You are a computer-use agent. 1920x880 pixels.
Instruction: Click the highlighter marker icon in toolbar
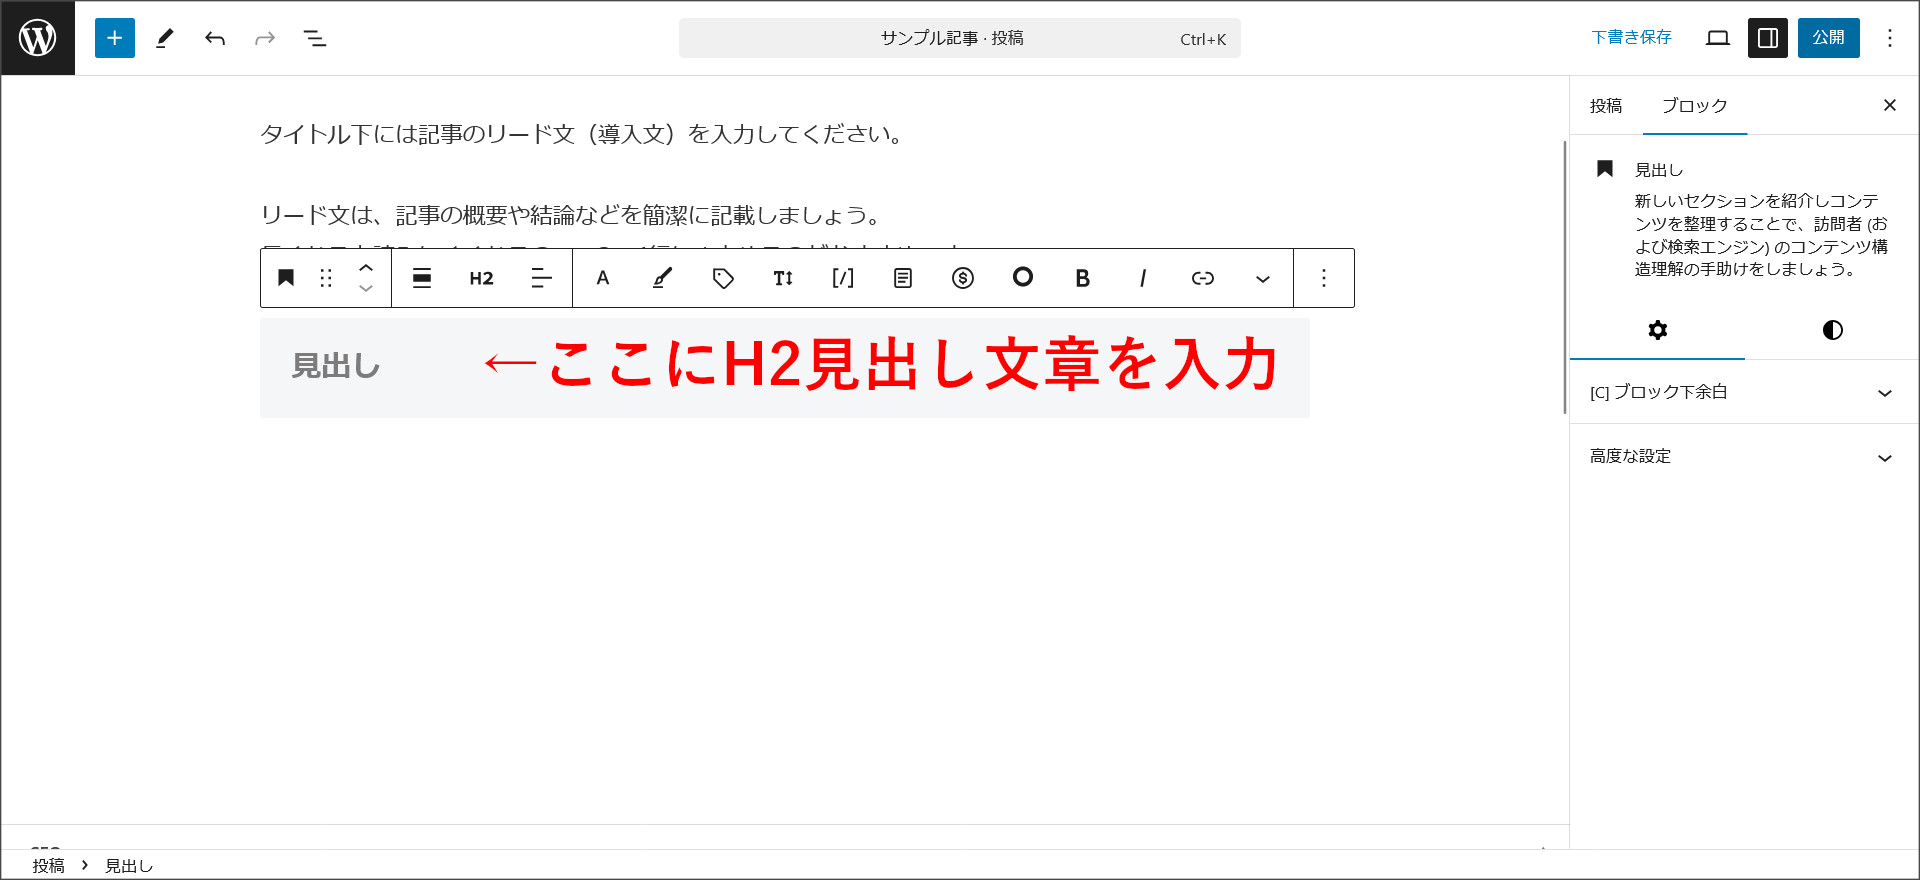pos(662,278)
